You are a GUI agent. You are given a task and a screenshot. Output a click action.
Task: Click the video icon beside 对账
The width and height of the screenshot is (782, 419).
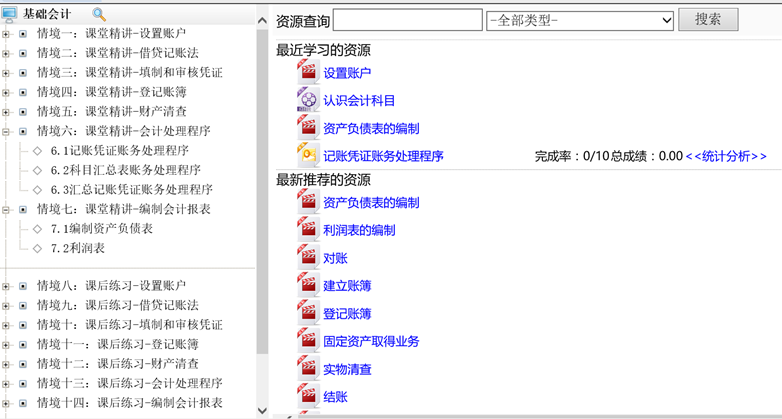(x=307, y=257)
